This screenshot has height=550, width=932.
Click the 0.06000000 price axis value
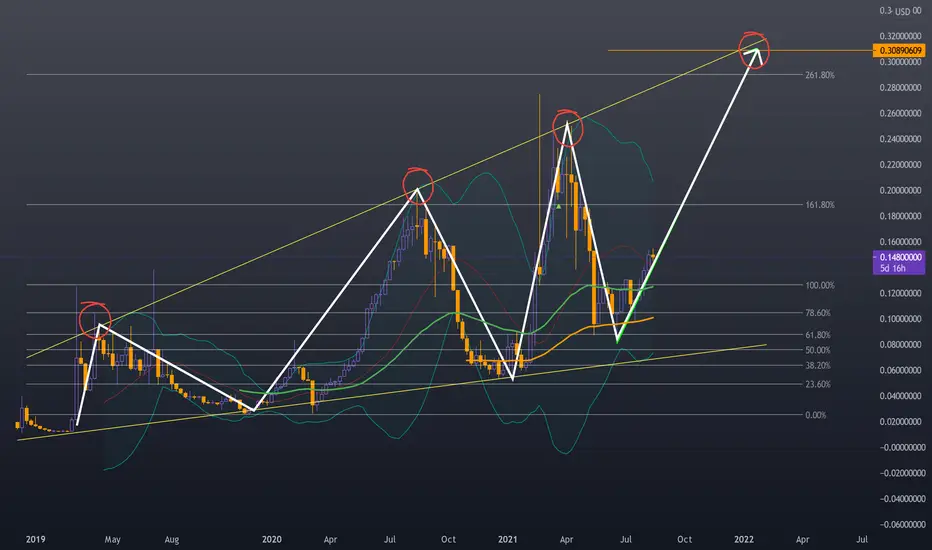[900, 370]
